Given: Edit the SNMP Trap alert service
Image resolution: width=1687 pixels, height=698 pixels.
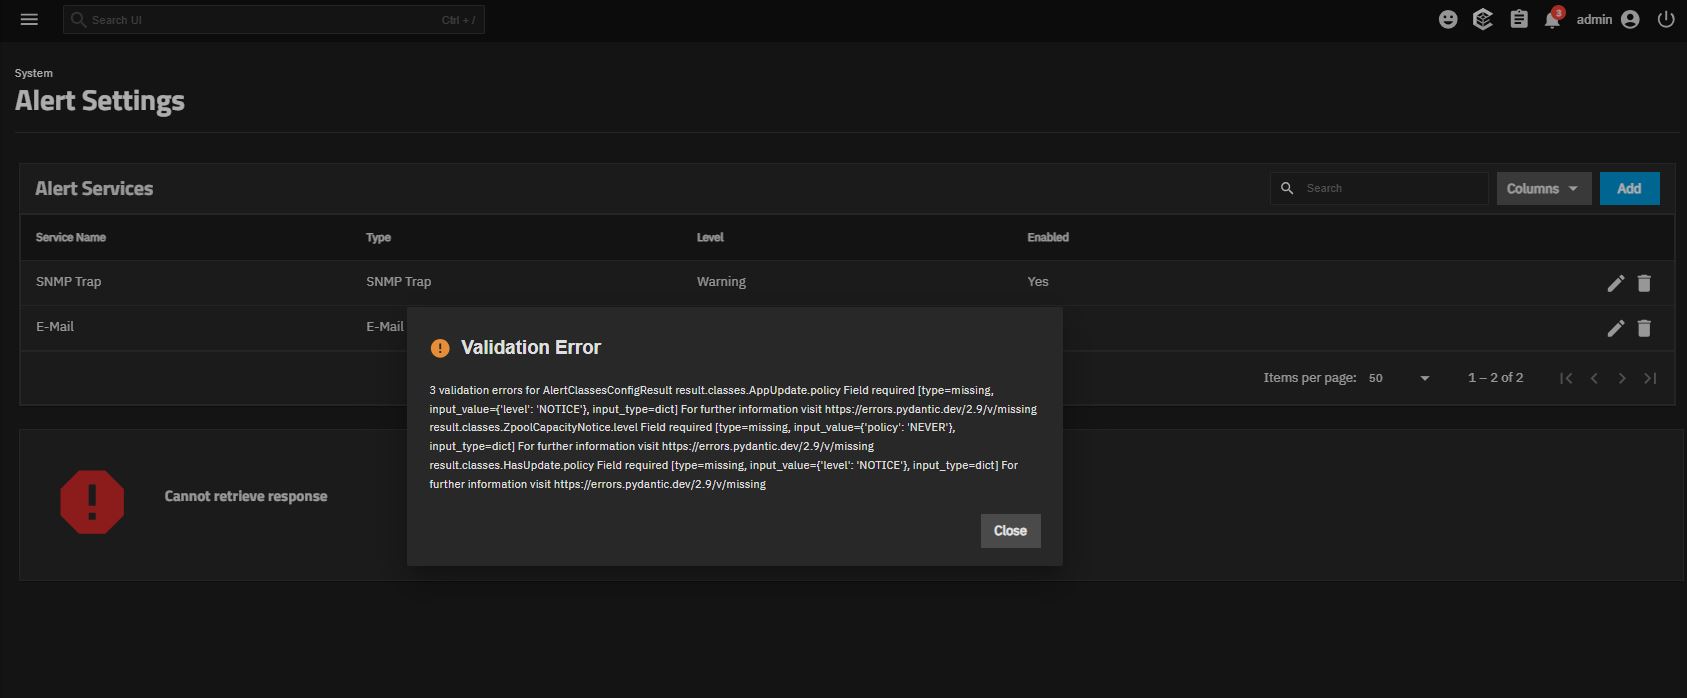Looking at the screenshot, I should coord(1615,283).
